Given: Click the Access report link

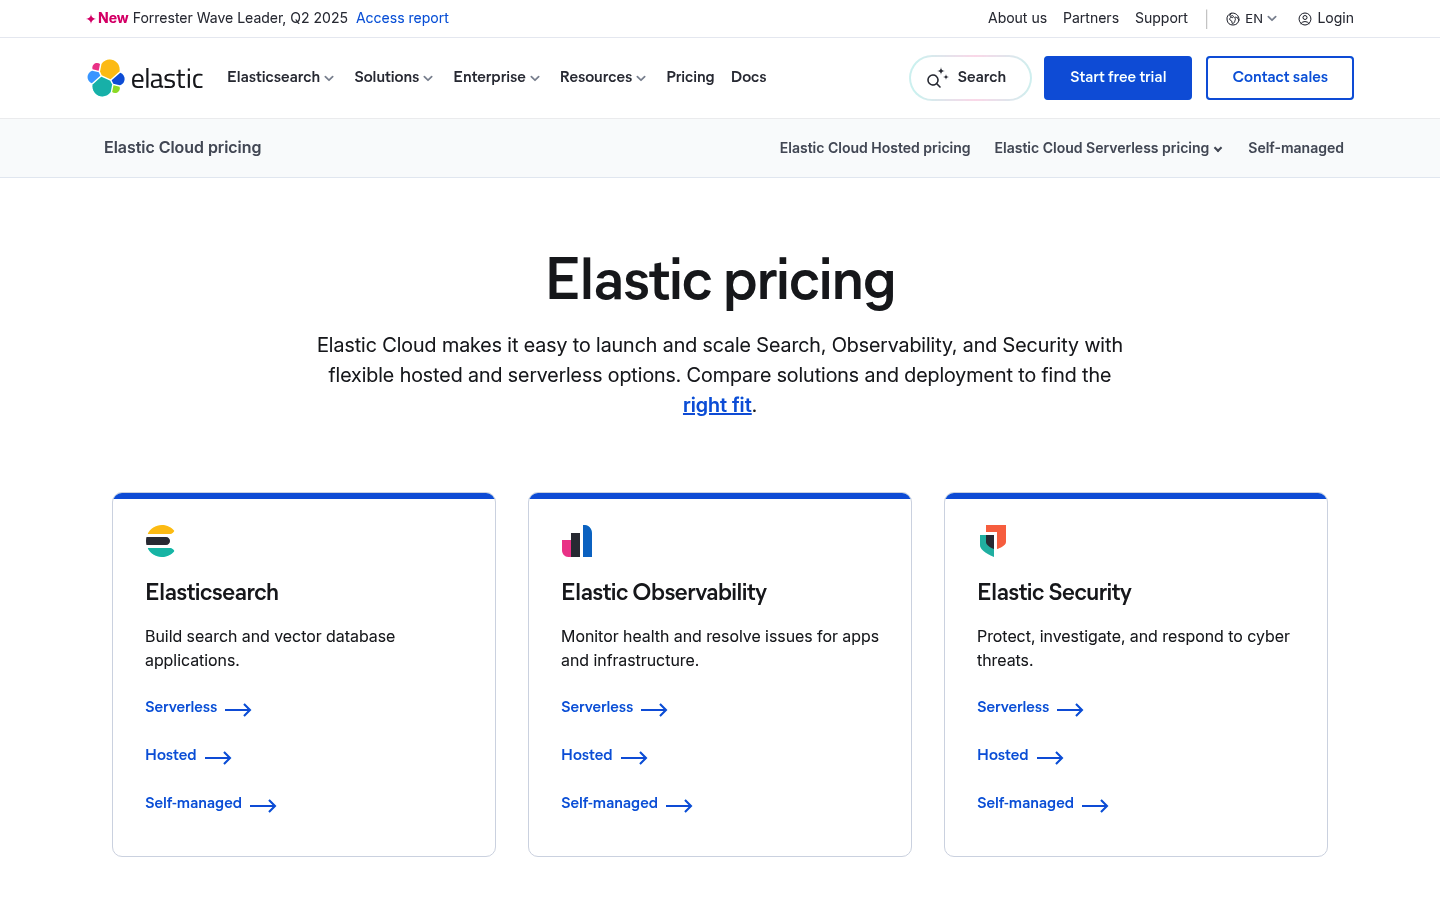Looking at the screenshot, I should click(x=402, y=18).
